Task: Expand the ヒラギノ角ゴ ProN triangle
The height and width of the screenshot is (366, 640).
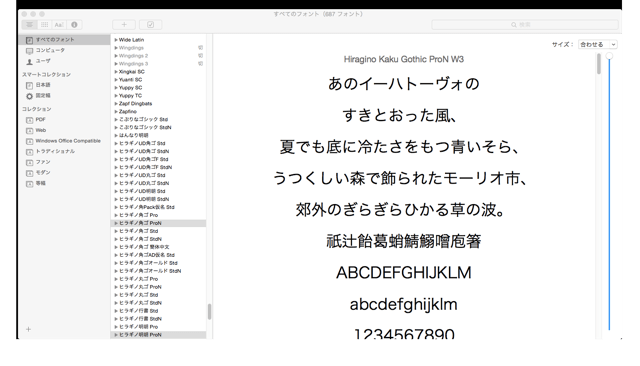Action: (116, 223)
